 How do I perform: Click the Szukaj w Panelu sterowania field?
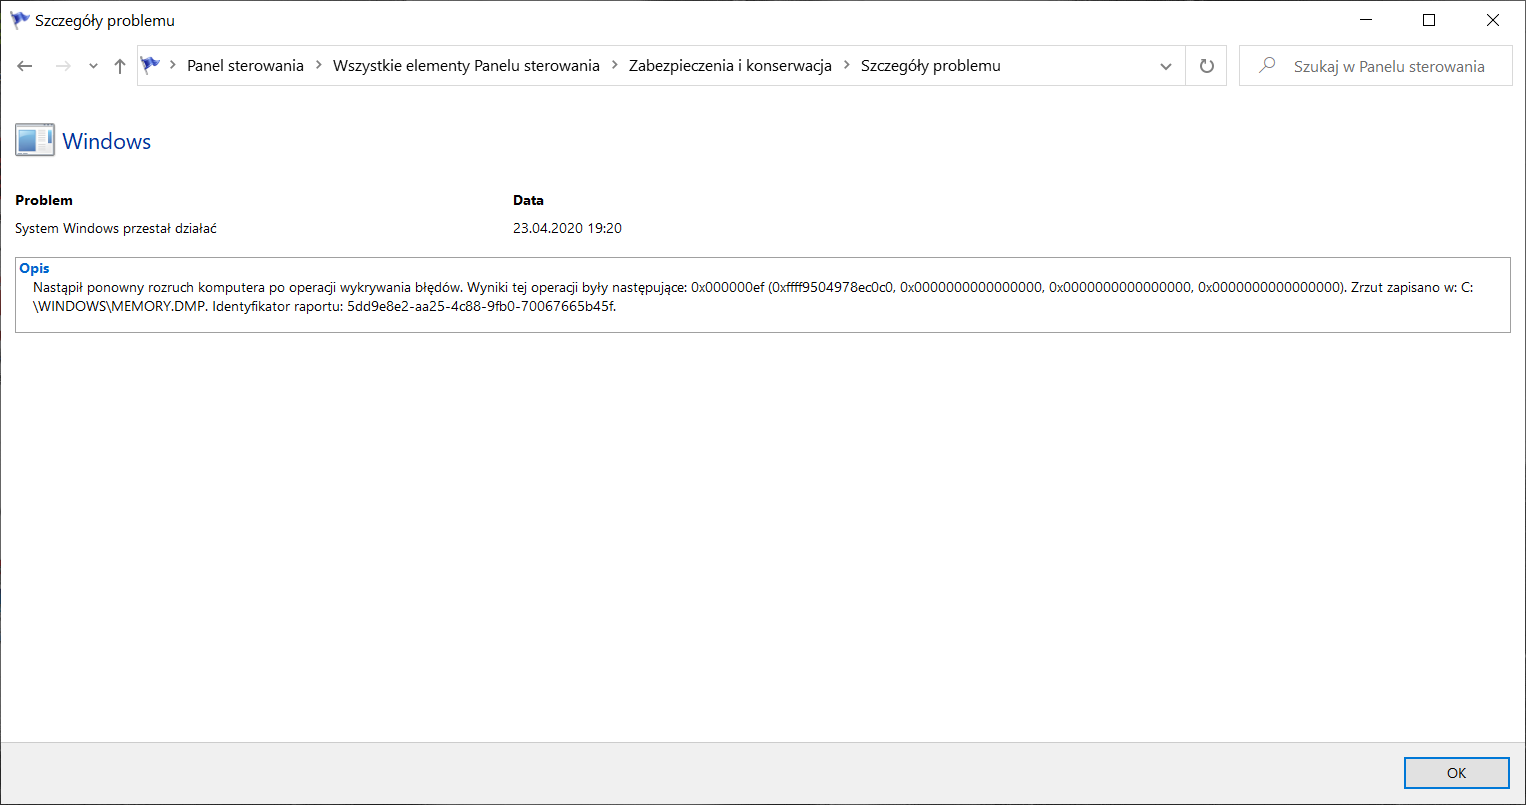point(1375,66)
